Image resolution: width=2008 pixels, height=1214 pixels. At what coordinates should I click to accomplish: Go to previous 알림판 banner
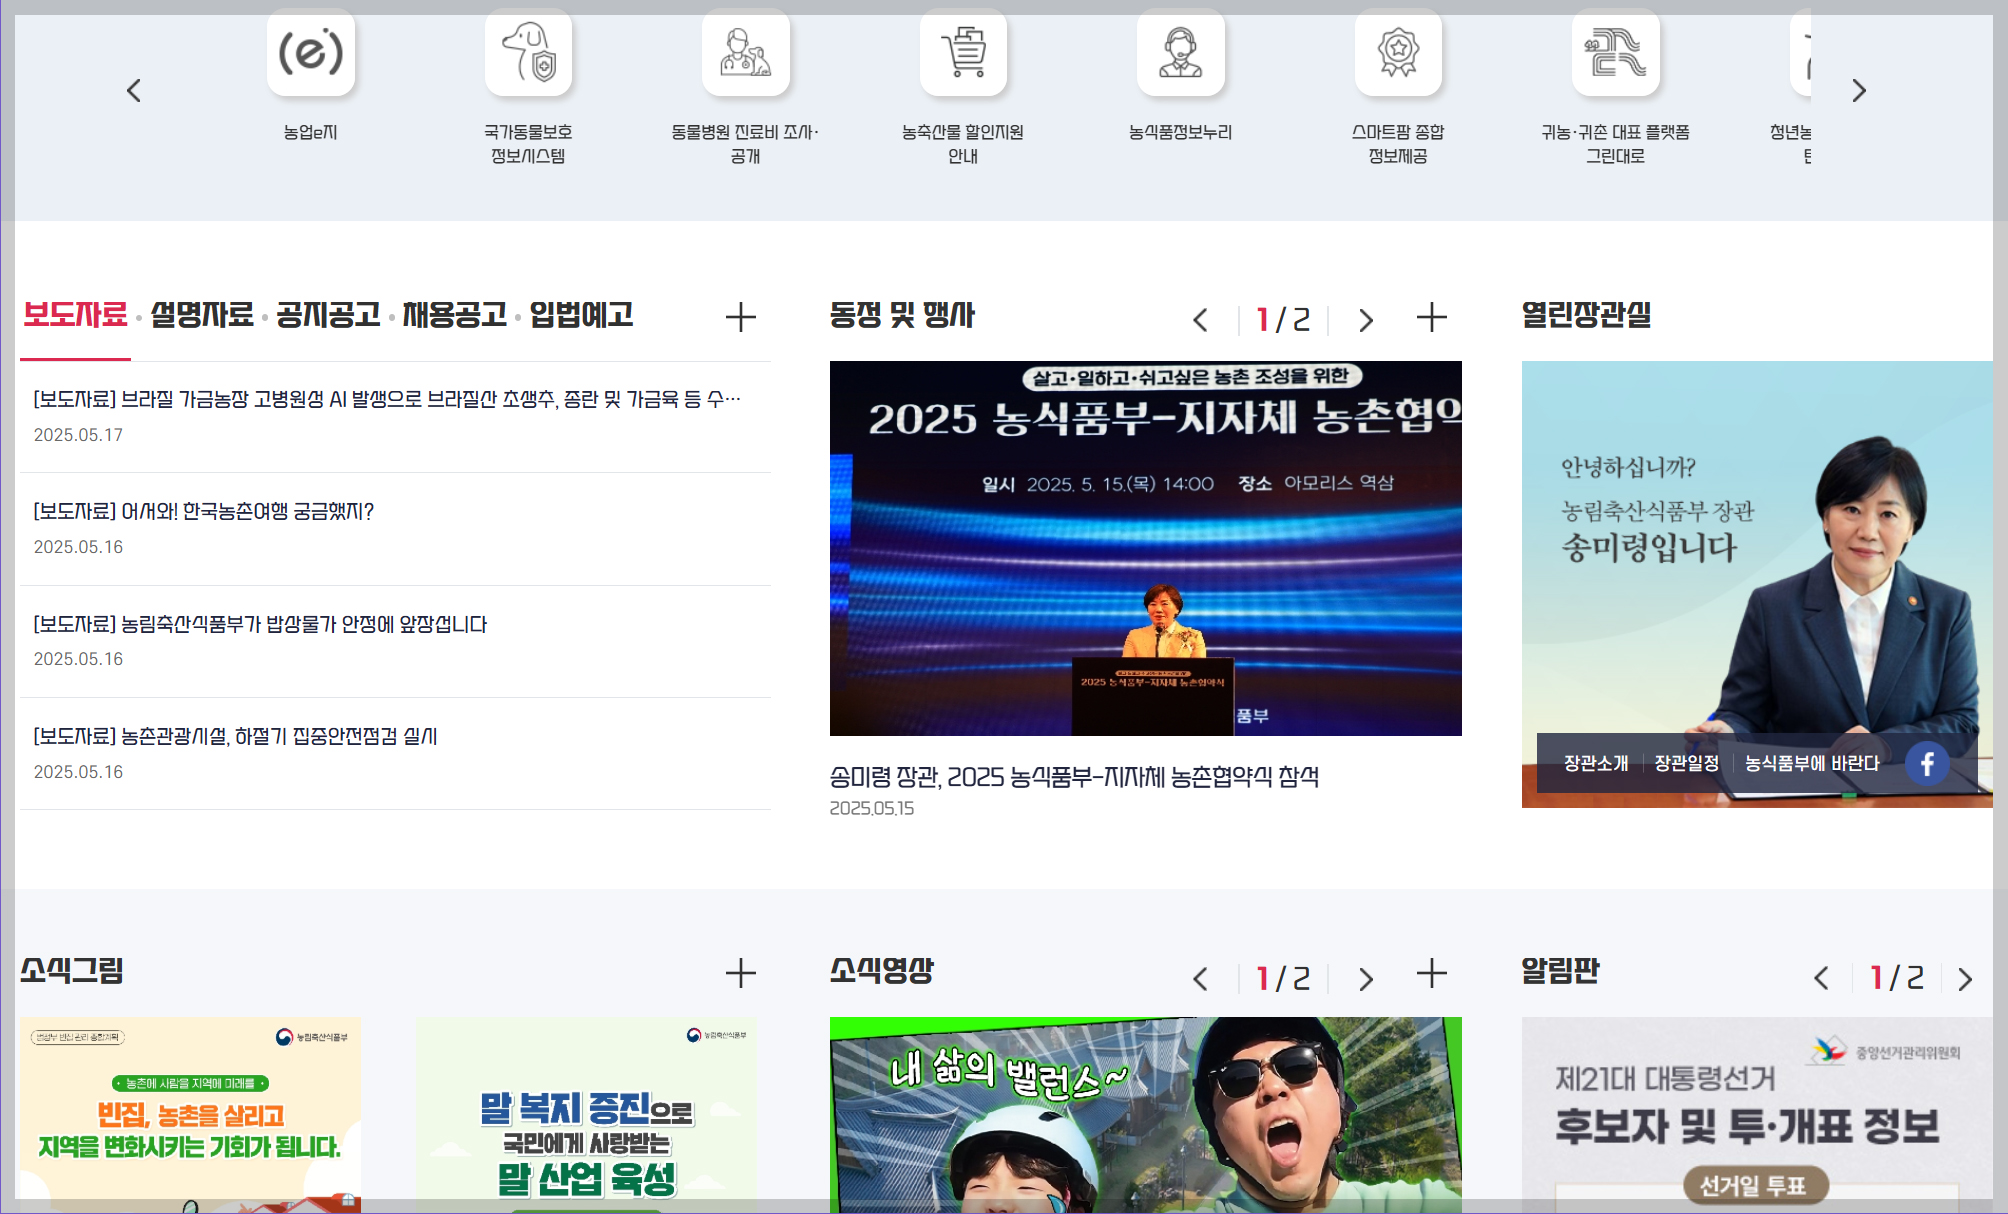point(1821,978)
